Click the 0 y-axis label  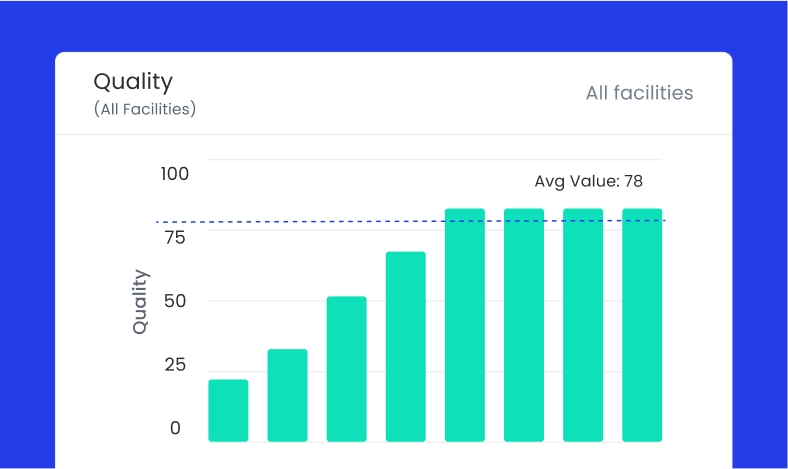coord(175,428)
